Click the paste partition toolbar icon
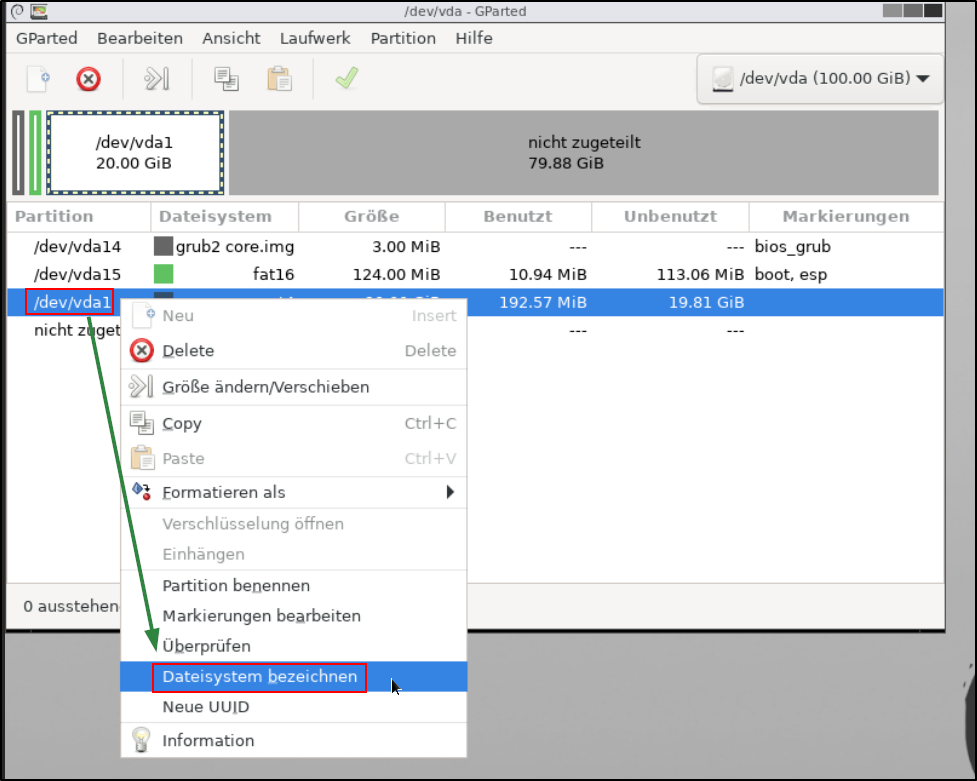The height and width of the screenshot is (781, 977). 278,79
